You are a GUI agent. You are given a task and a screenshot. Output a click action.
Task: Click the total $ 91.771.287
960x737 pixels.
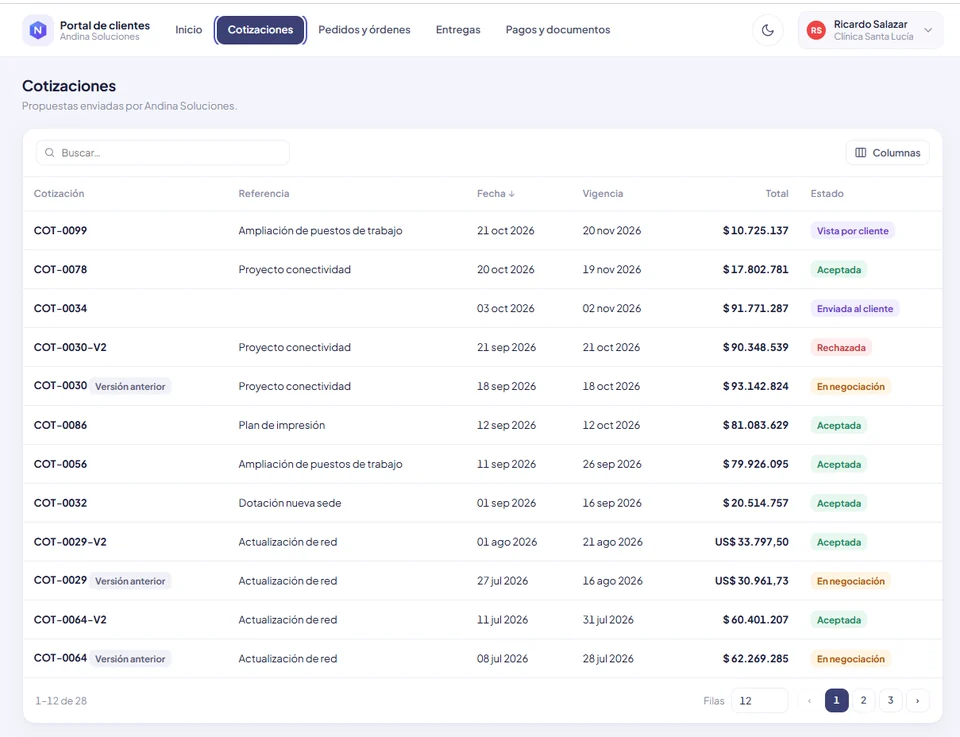[x=756, y=309]
